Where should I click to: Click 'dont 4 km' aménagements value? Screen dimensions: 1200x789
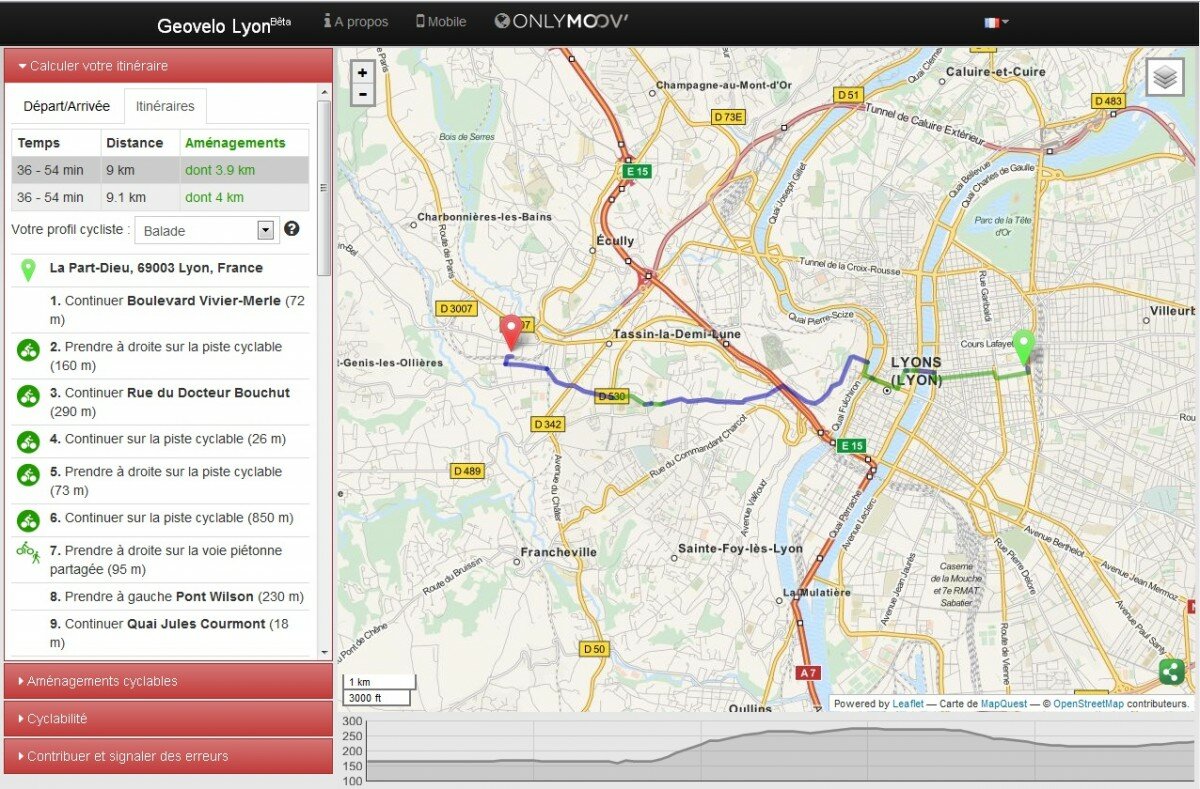(214, 197)
